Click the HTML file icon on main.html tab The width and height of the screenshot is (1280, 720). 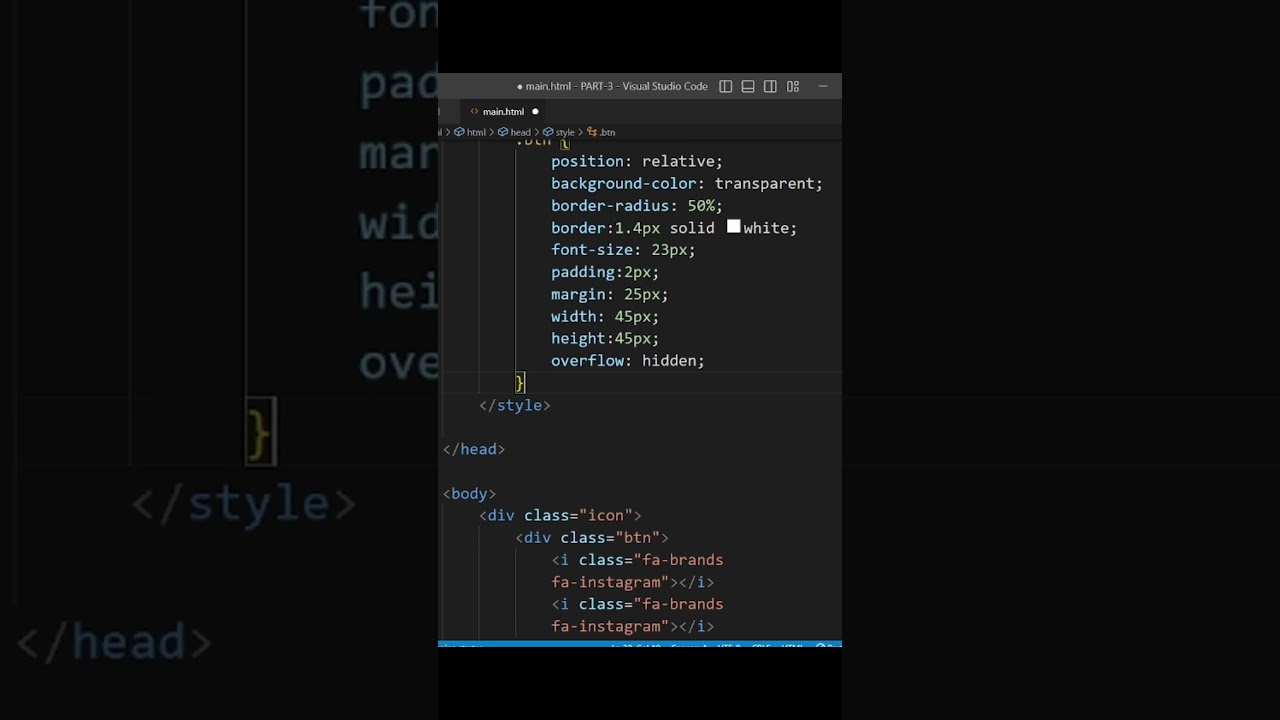(x=474, y=112)
